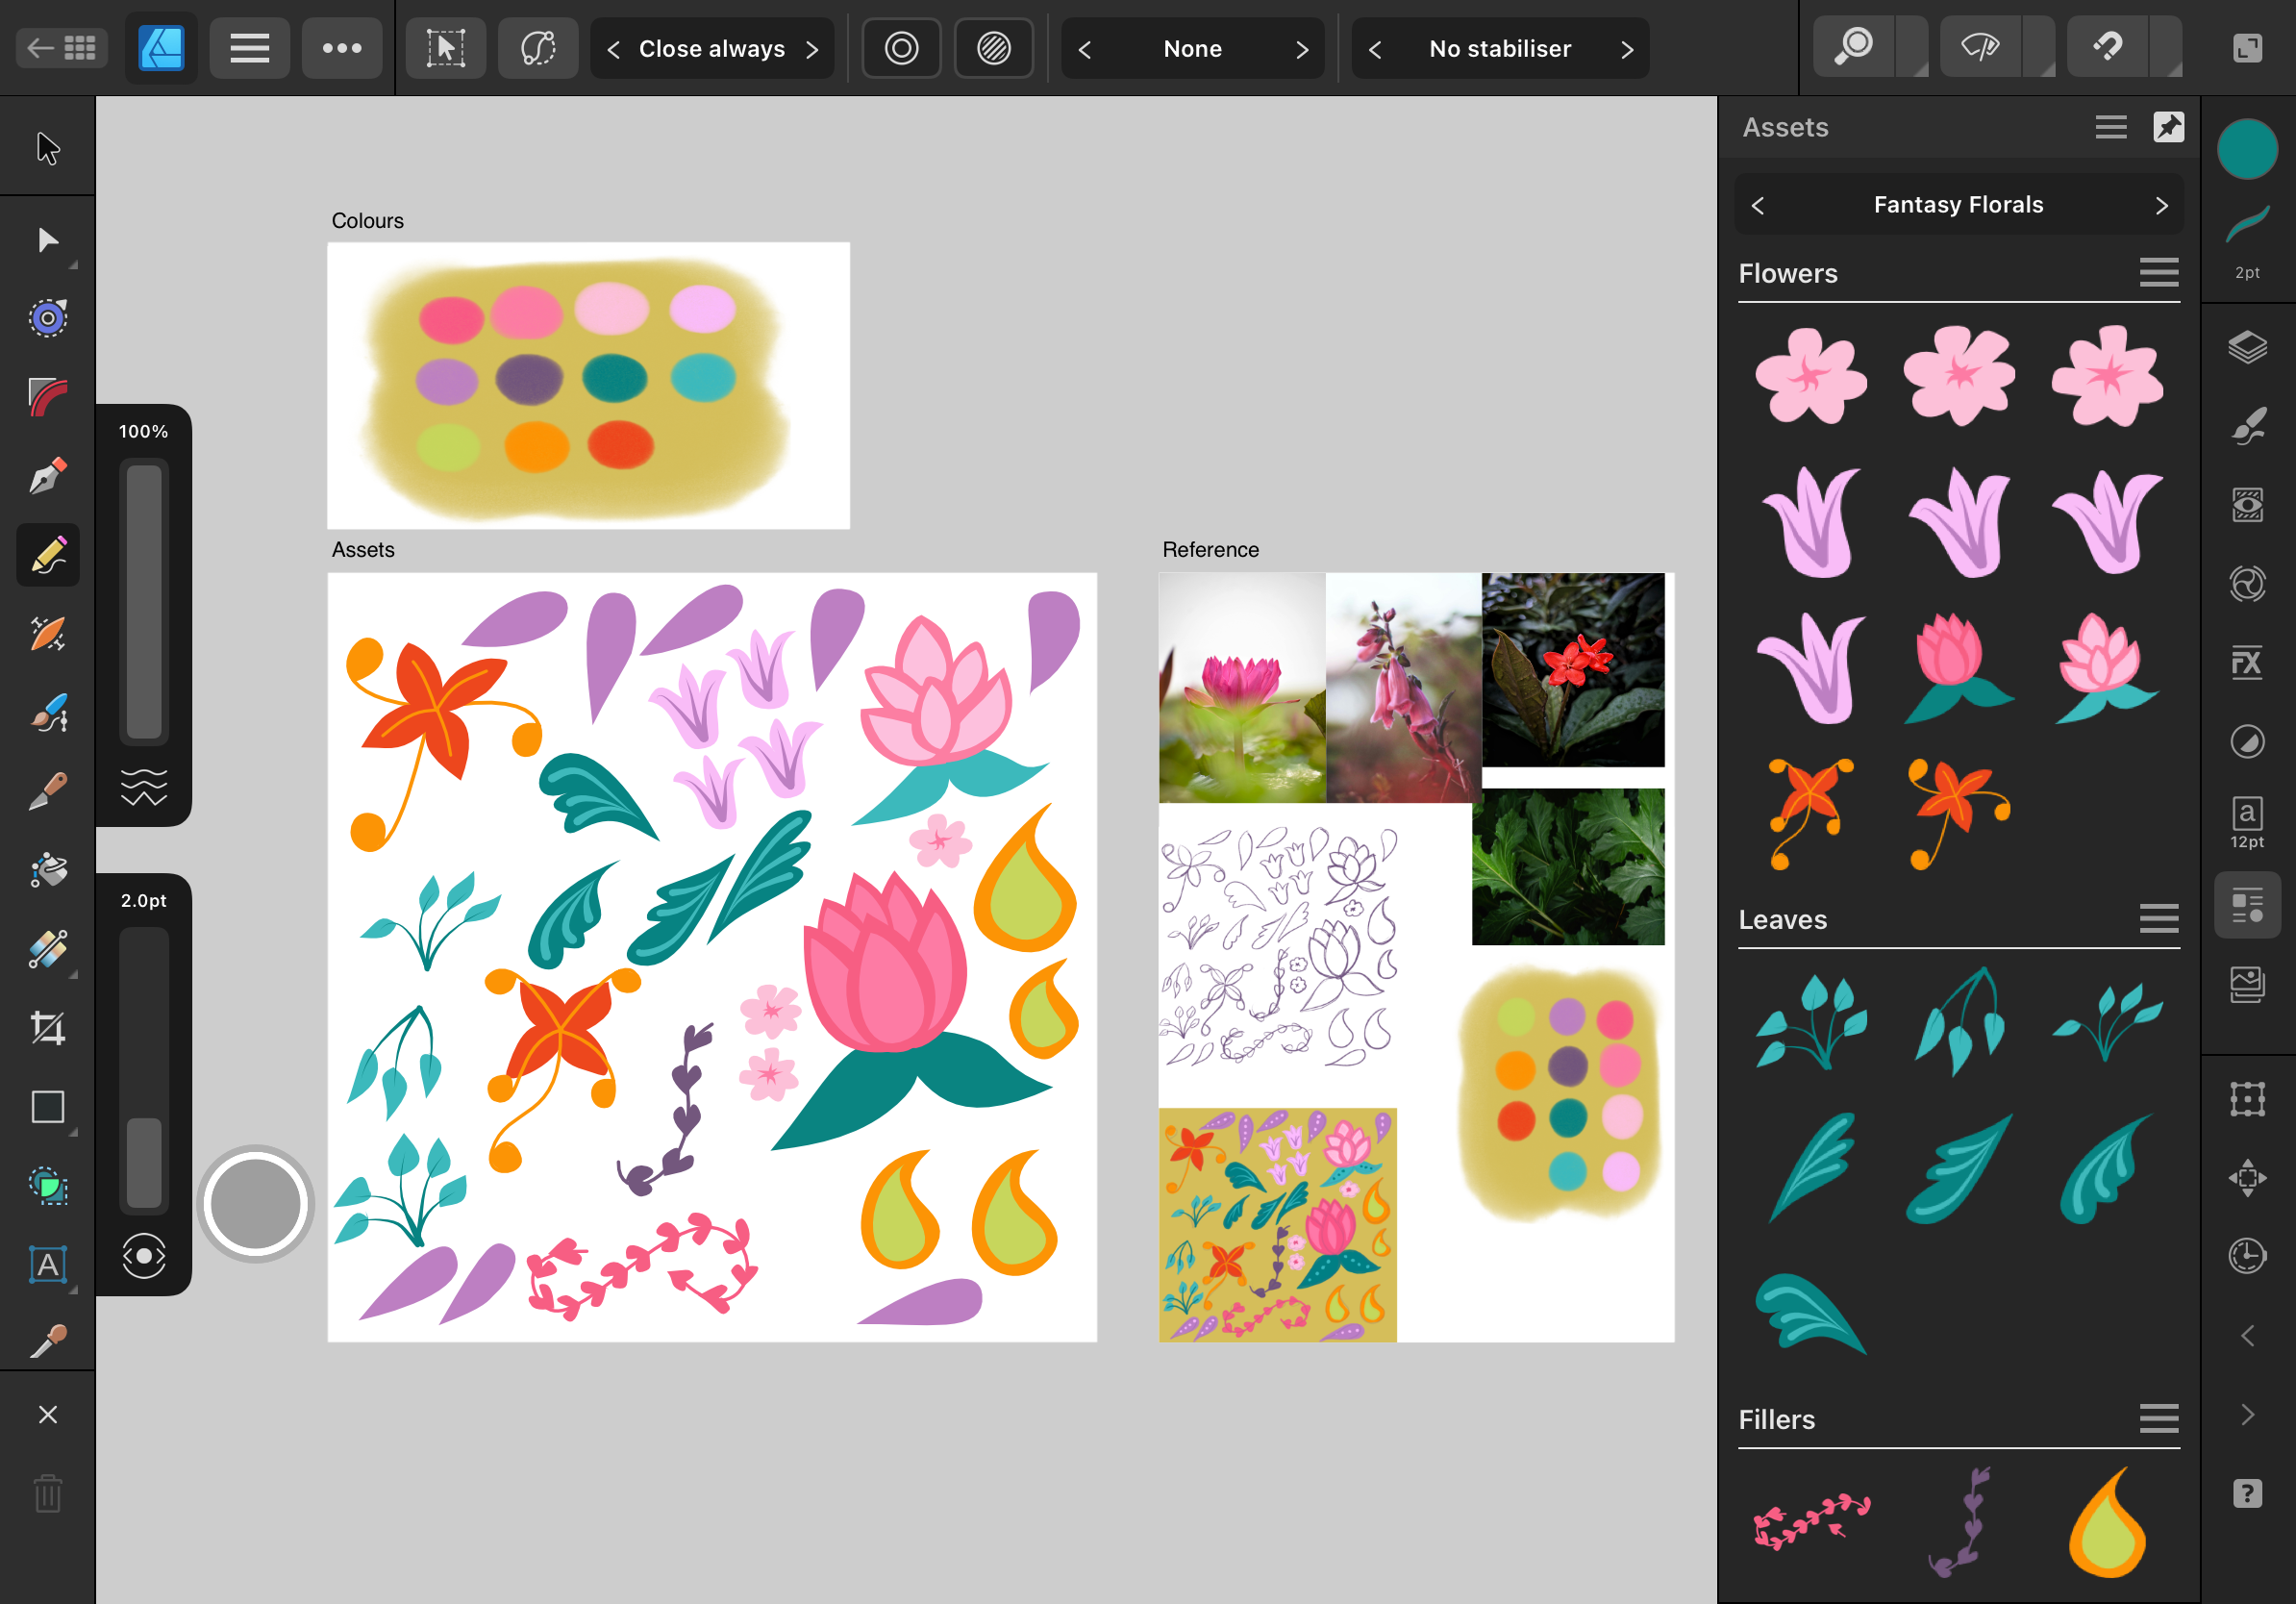
Task: Pin the Assets panel
Action: pyautogui.click(x=2168, y=127)
